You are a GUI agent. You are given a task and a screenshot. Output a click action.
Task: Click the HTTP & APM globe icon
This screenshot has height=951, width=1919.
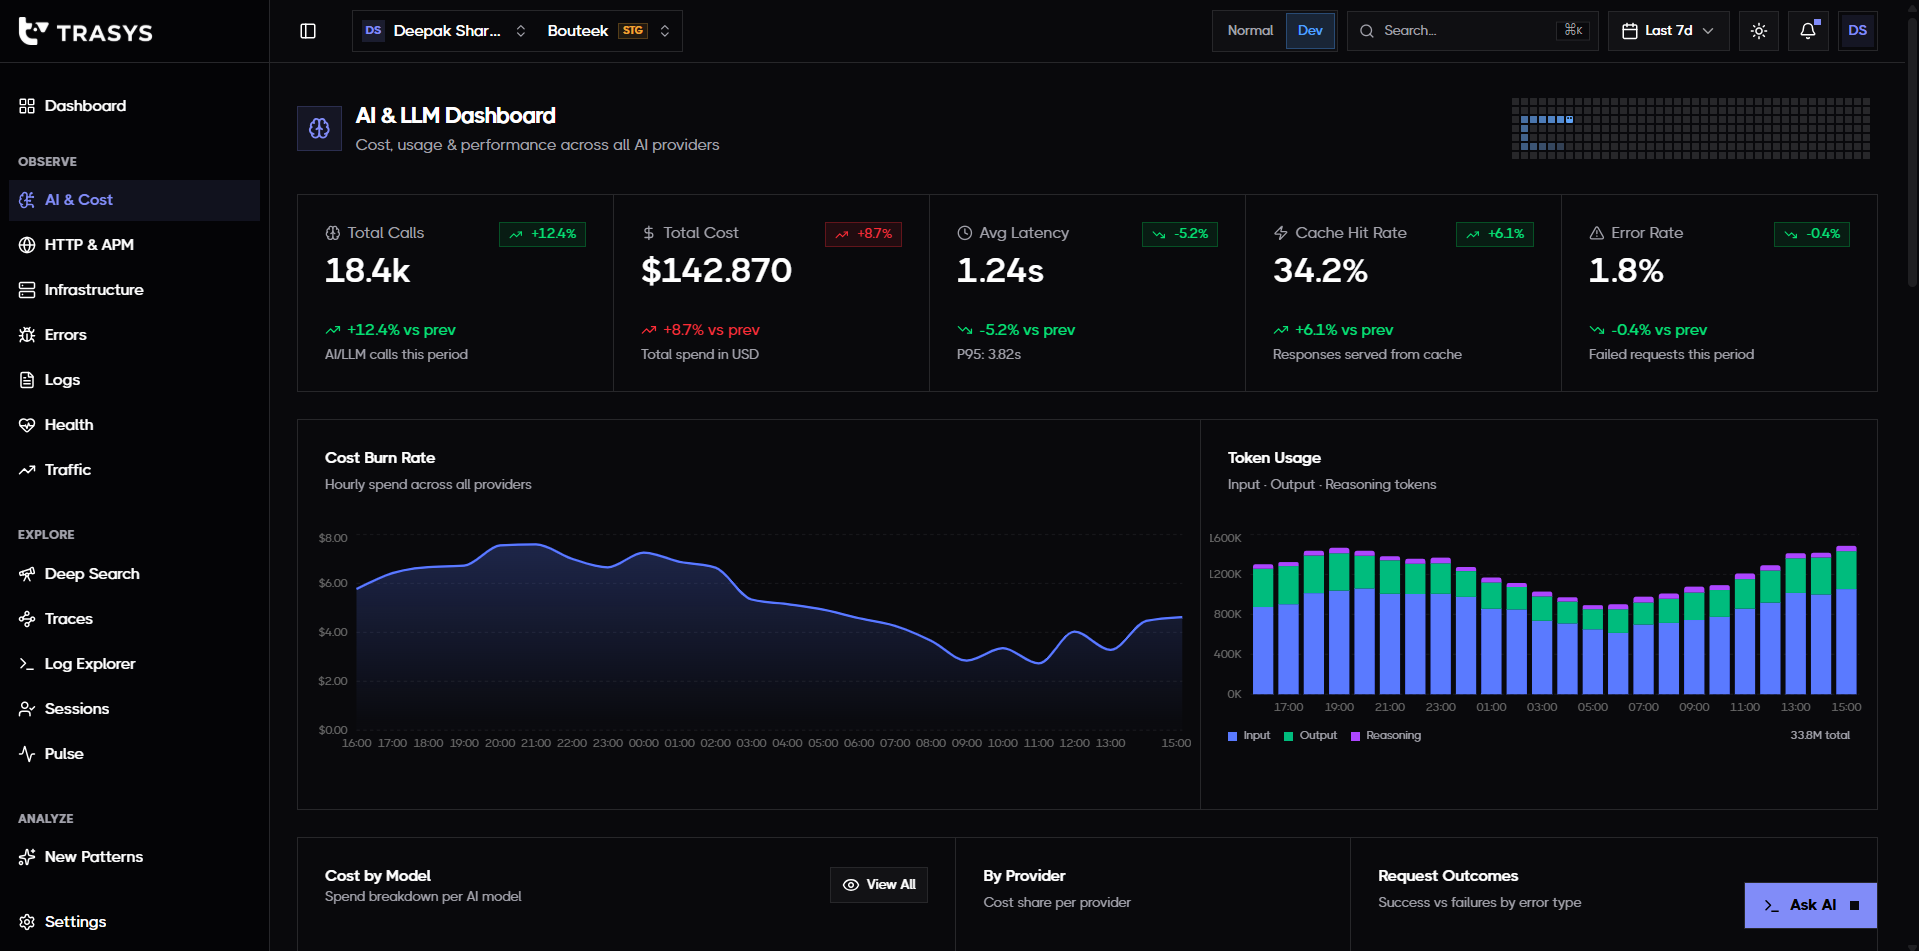[x=27, y=245]
